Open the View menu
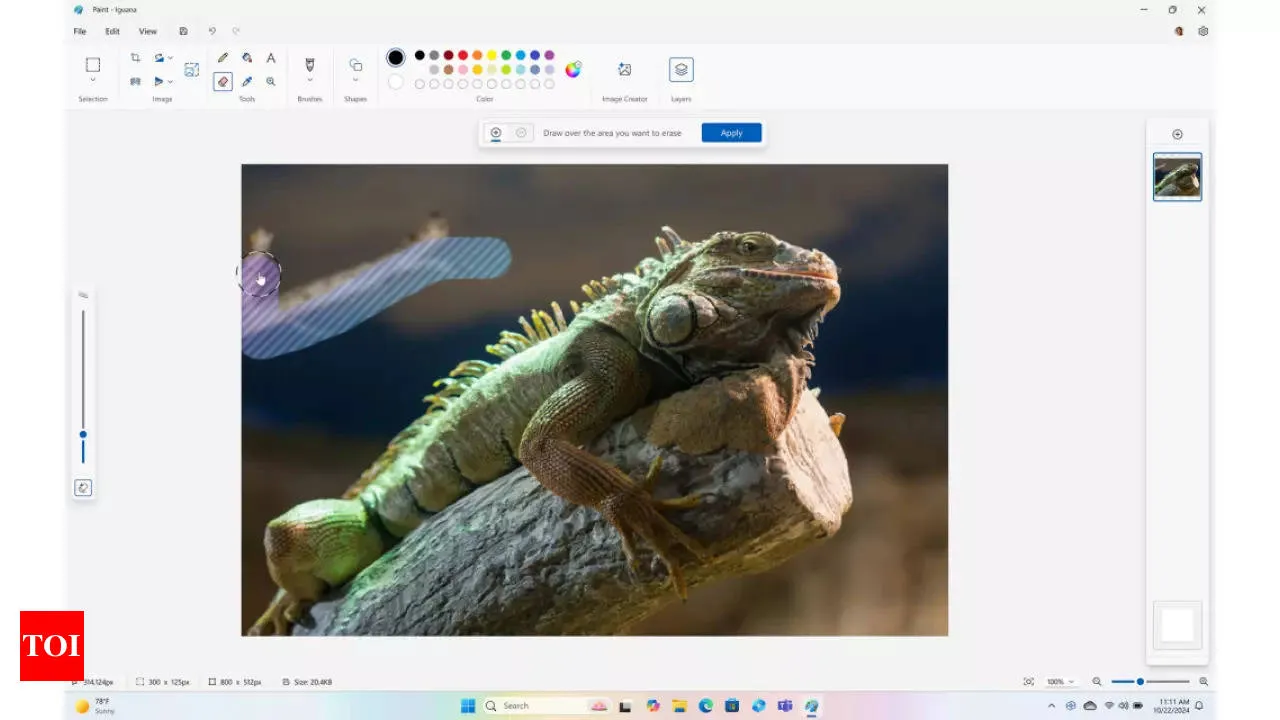The height and width of the screenshot is (720, 1280). (148, 31)
